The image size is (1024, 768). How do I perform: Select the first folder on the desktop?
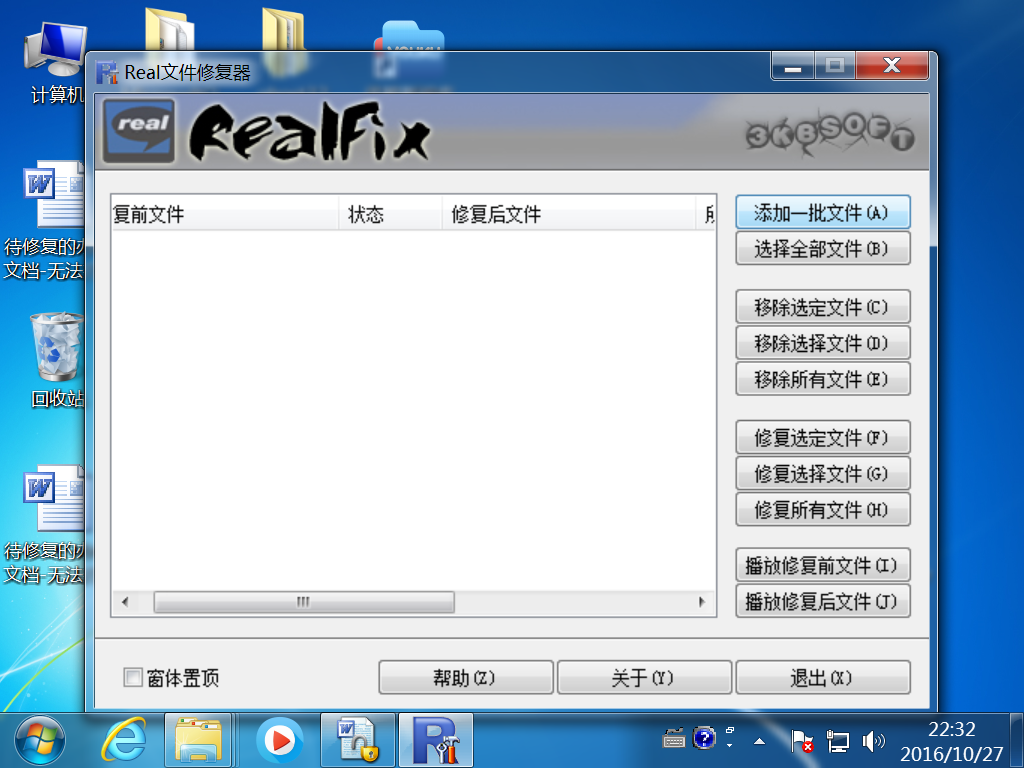pos(169,29)
